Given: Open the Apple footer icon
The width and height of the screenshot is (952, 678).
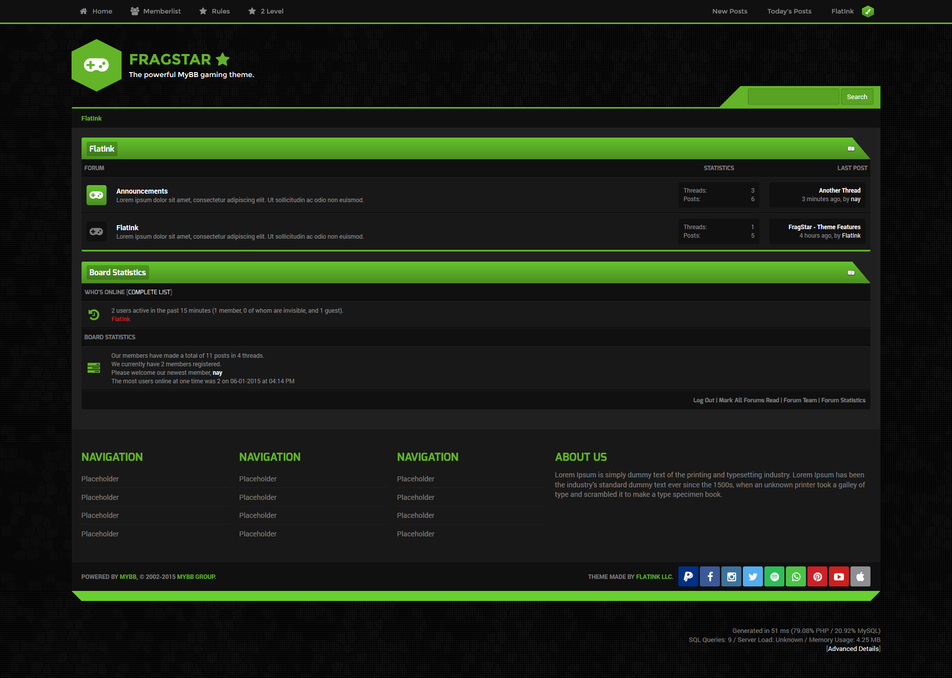Looking at the screenshot, I should (860, 577).
